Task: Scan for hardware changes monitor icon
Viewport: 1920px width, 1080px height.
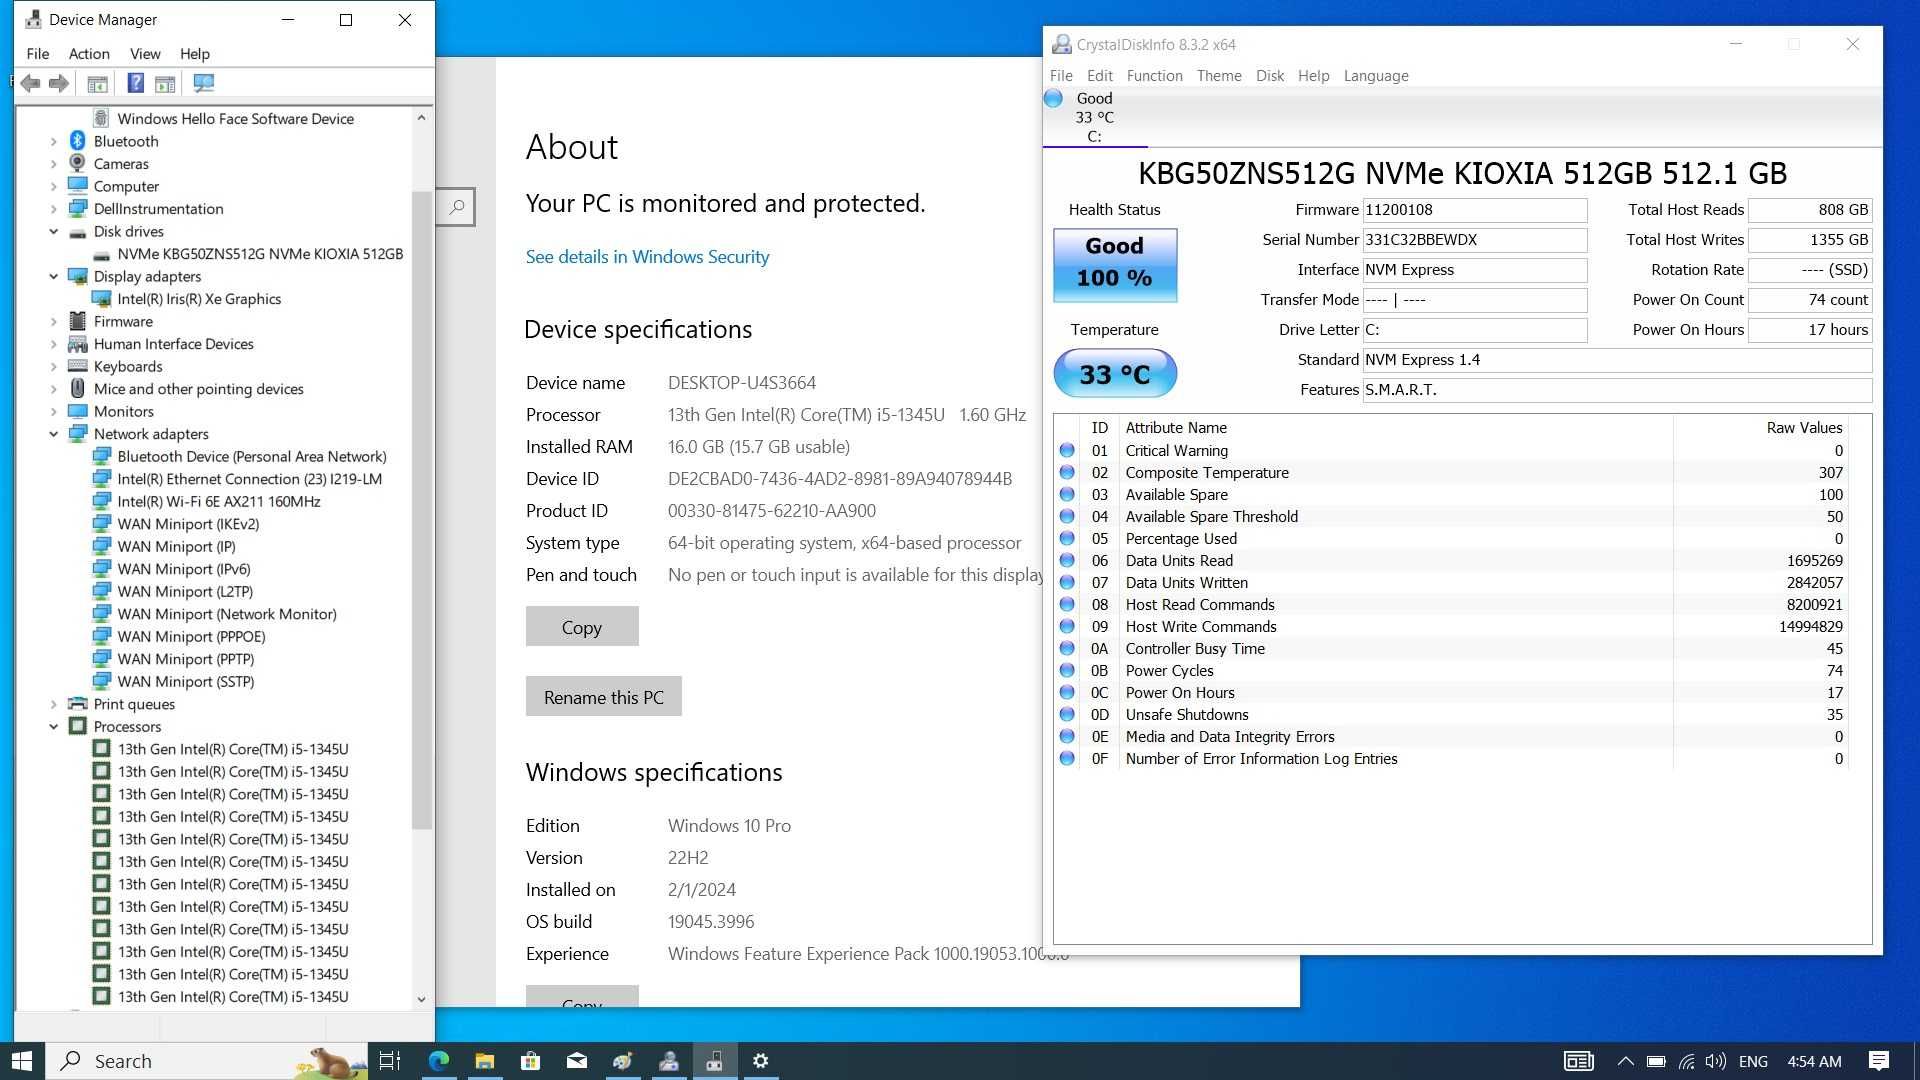Action: point(204,84)
